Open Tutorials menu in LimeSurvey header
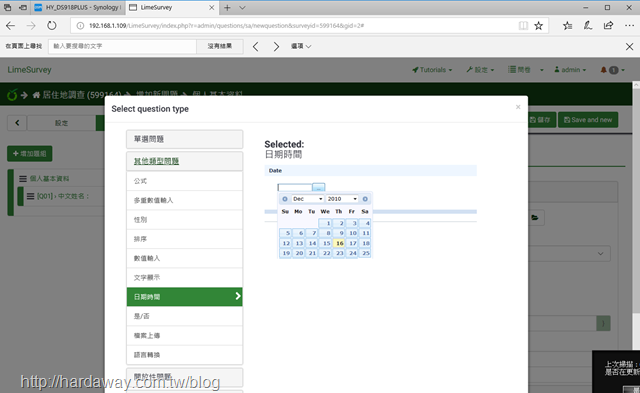Image resolution: width=640 pixels, height=393 pixels. 432,70
